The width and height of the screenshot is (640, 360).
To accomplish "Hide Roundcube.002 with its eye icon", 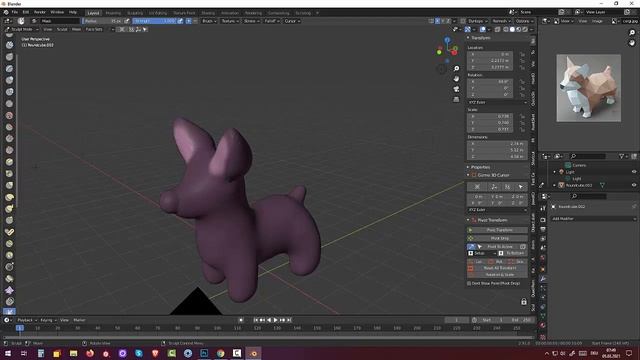I will [x=634, y=185].
